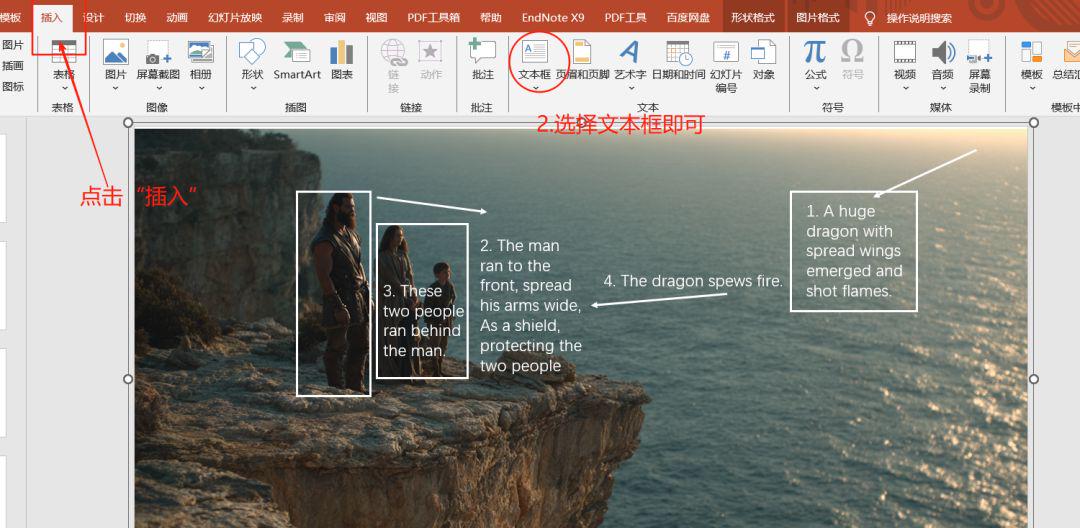Expand the 文本框 dropdown arrow
This screenshot has width=1080, height=528.
(534, 87)
